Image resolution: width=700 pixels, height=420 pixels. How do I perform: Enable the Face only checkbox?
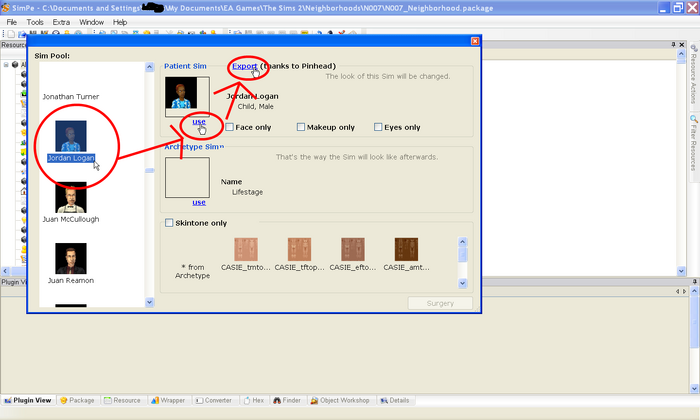[x=229, y=127]
